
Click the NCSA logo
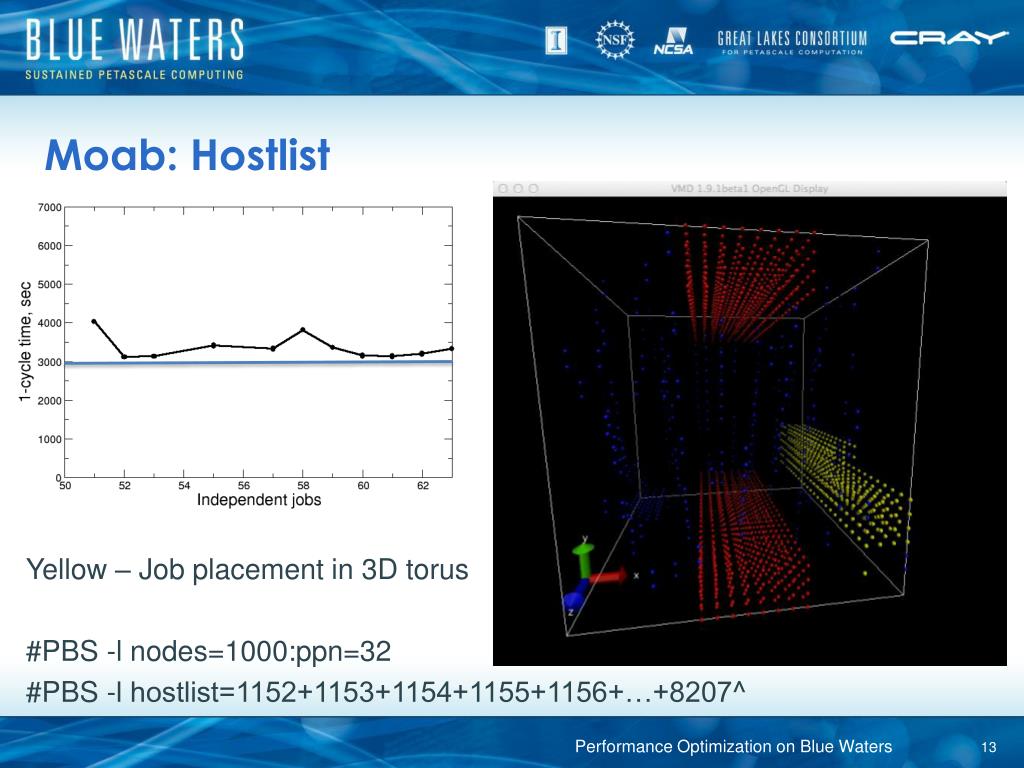click(673, 41)
